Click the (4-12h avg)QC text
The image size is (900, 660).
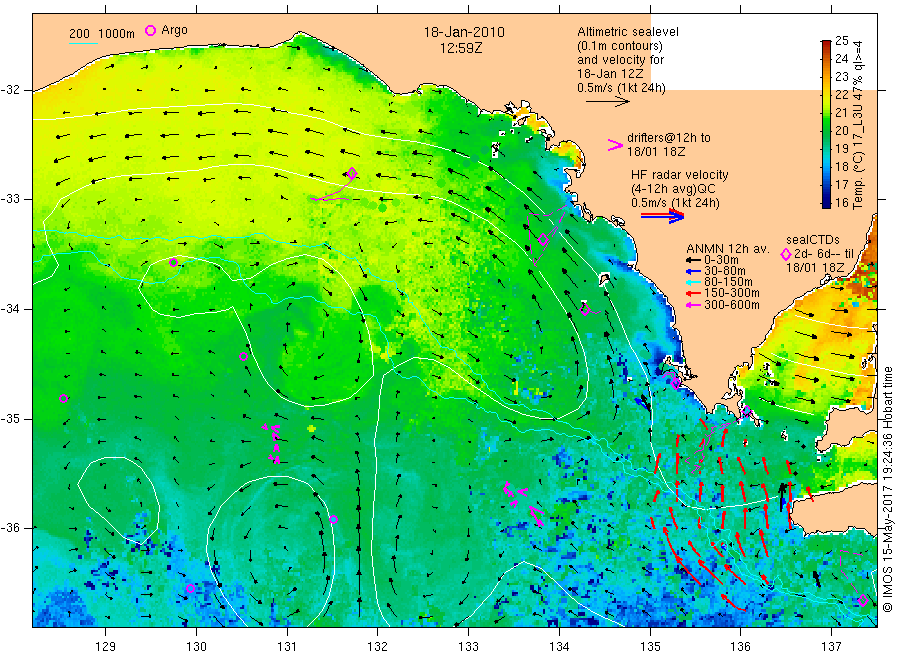pos(673,189)
